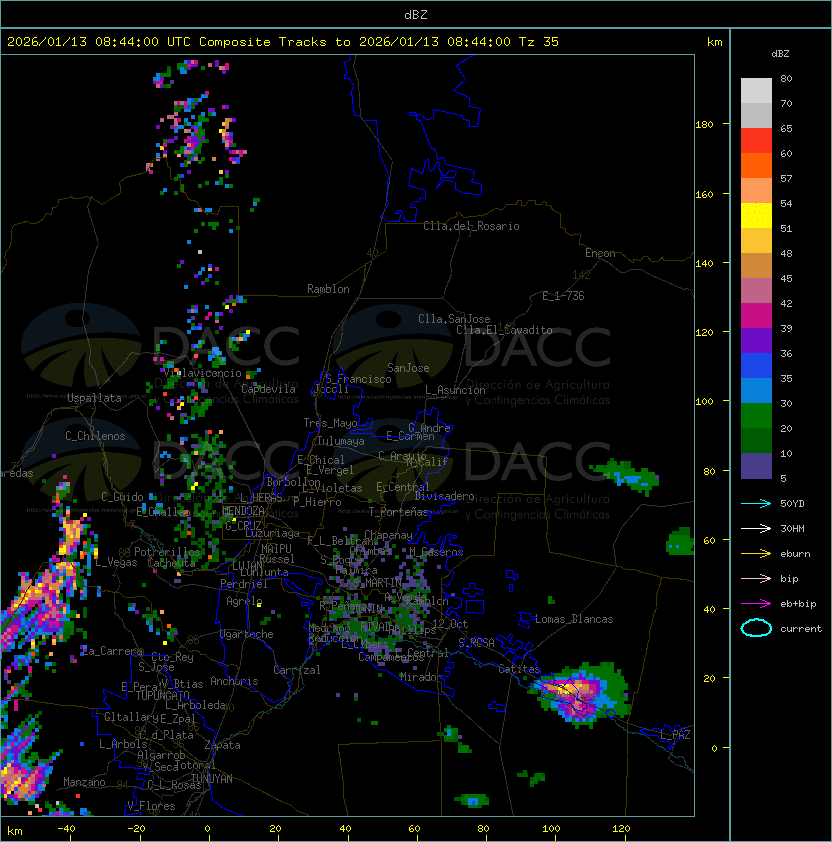Select the Mirador map label
Screen dimensions: 832x842
pos(420,677)
